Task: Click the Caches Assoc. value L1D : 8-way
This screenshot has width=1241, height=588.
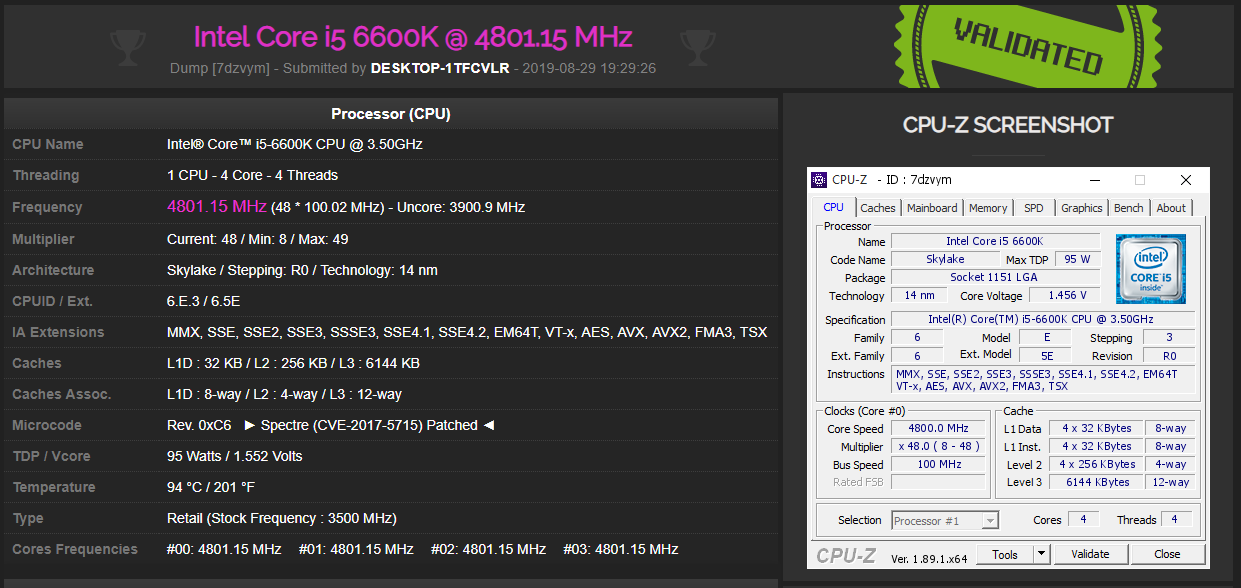Action: click(x=284, y=394)
